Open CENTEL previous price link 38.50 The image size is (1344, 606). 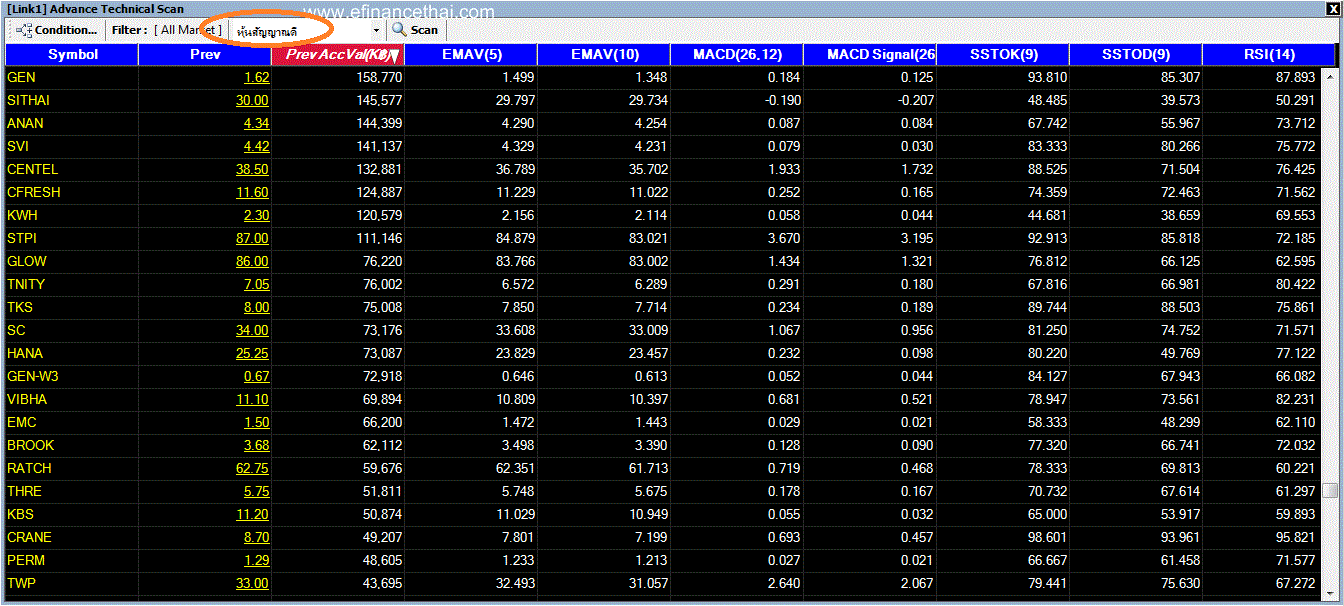click(252, 169)
